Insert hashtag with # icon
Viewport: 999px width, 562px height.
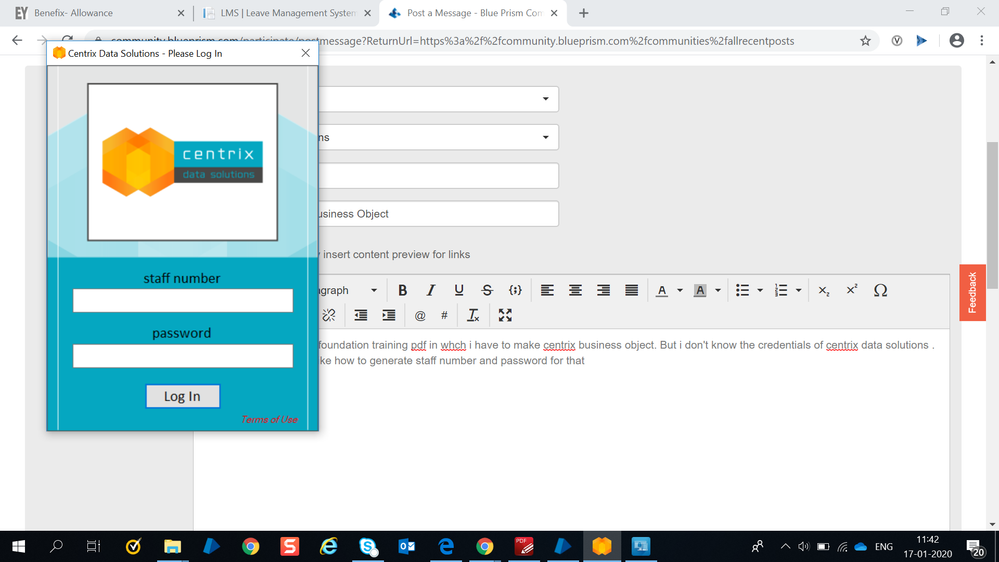pos(444,315)
